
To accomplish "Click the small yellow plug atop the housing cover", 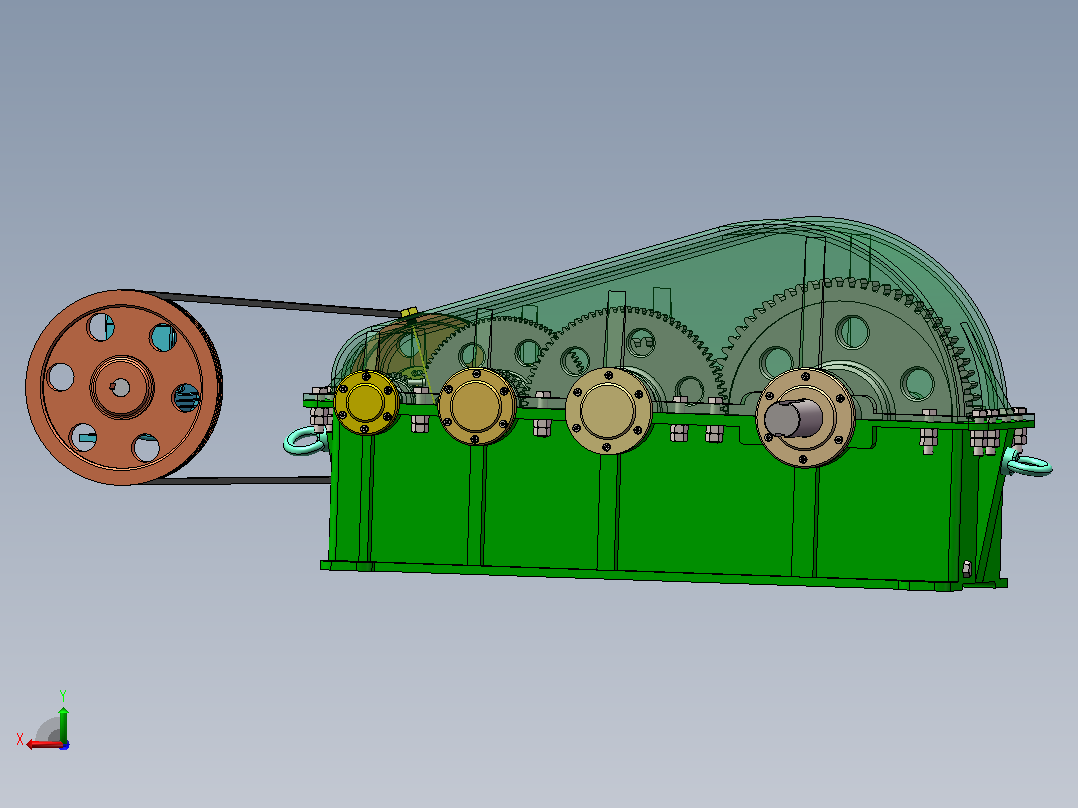I will [409, 313].
